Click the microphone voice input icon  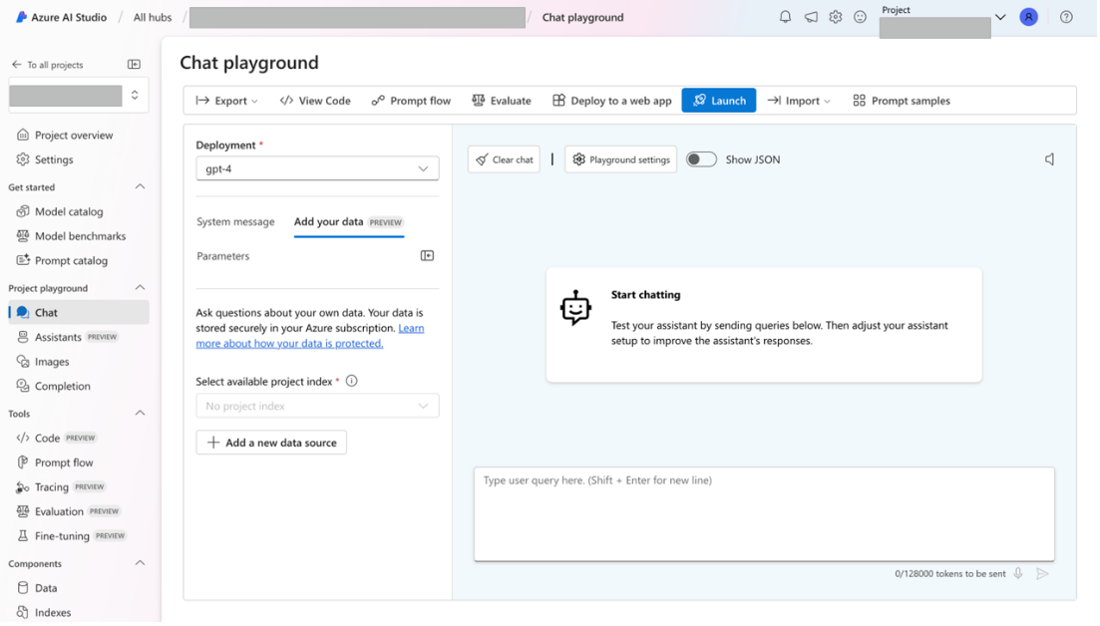pos(1019,573)
